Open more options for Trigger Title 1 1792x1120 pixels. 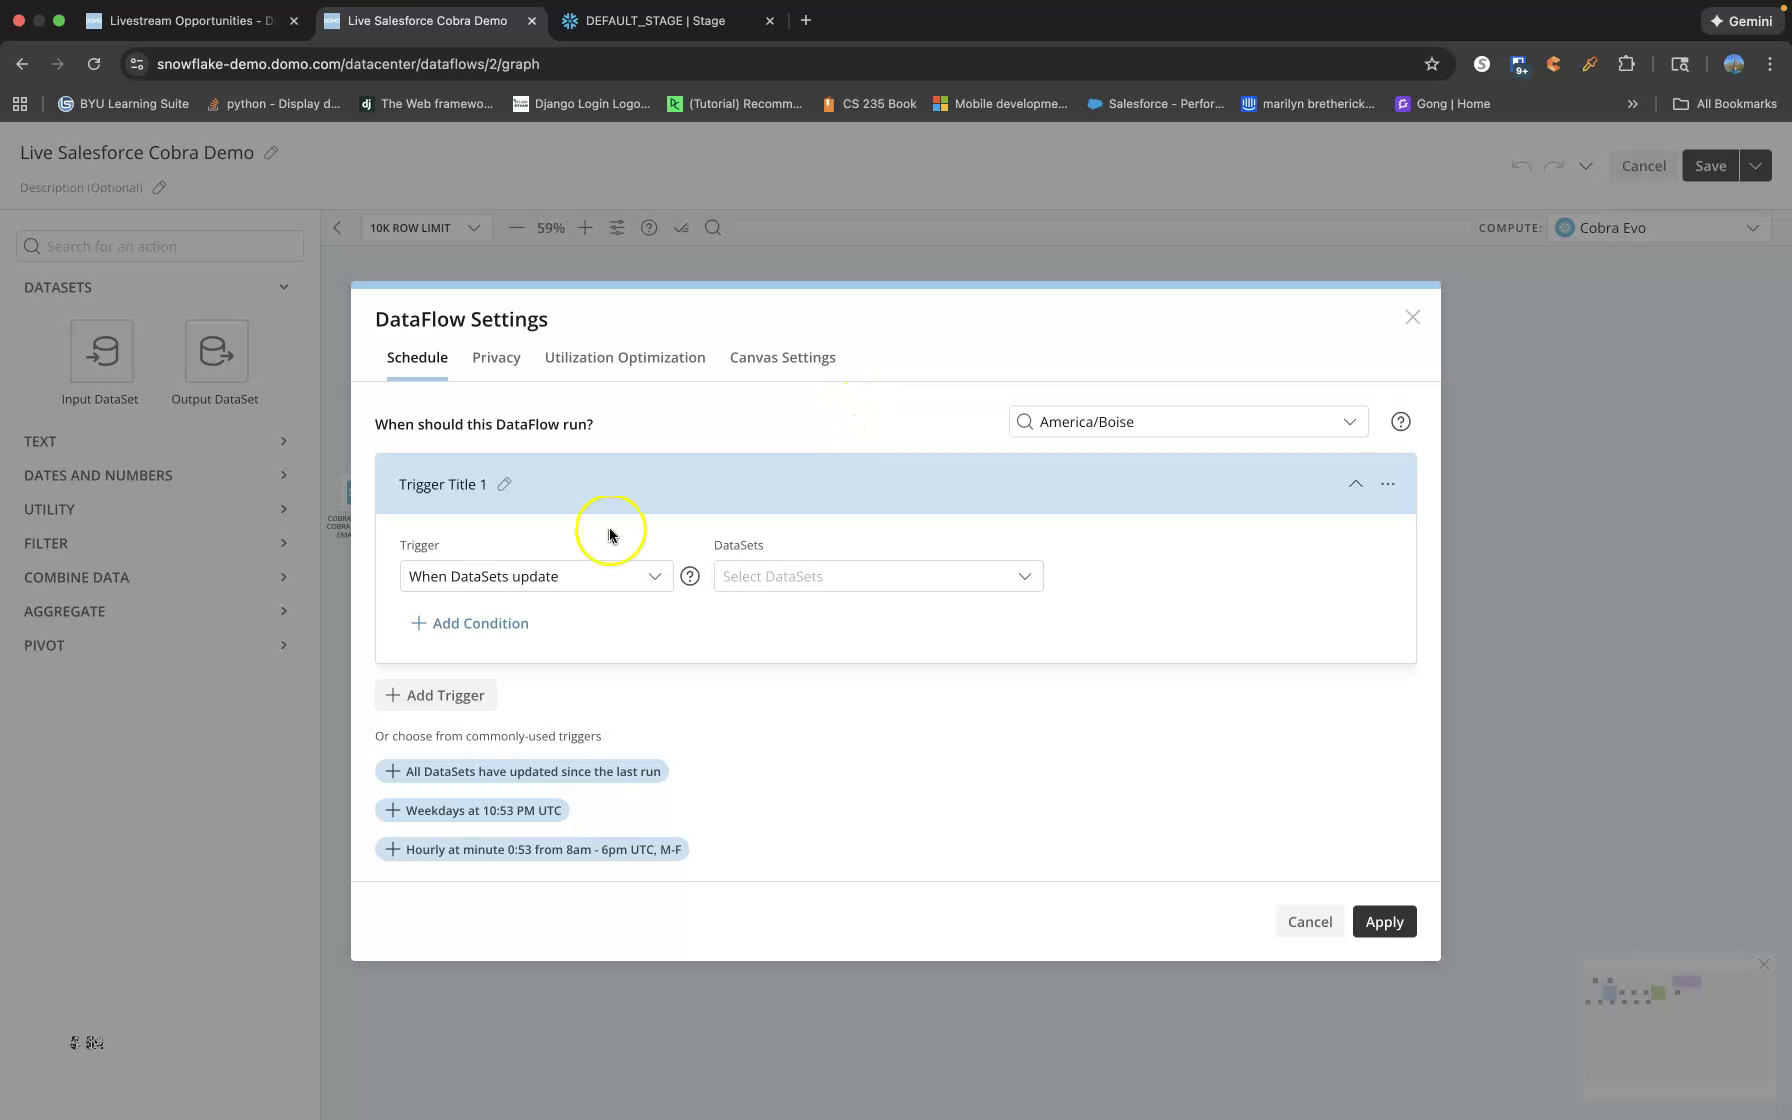click(x=1388, y=483)
